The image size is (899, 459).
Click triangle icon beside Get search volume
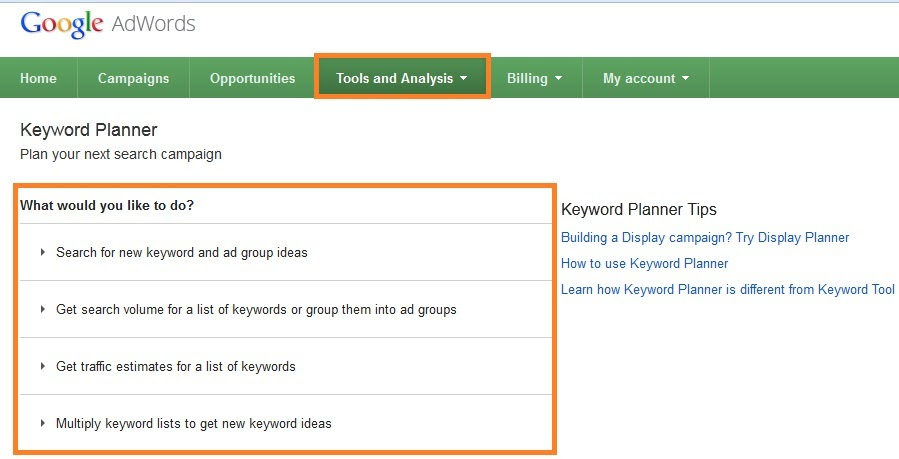click(42, 309)
